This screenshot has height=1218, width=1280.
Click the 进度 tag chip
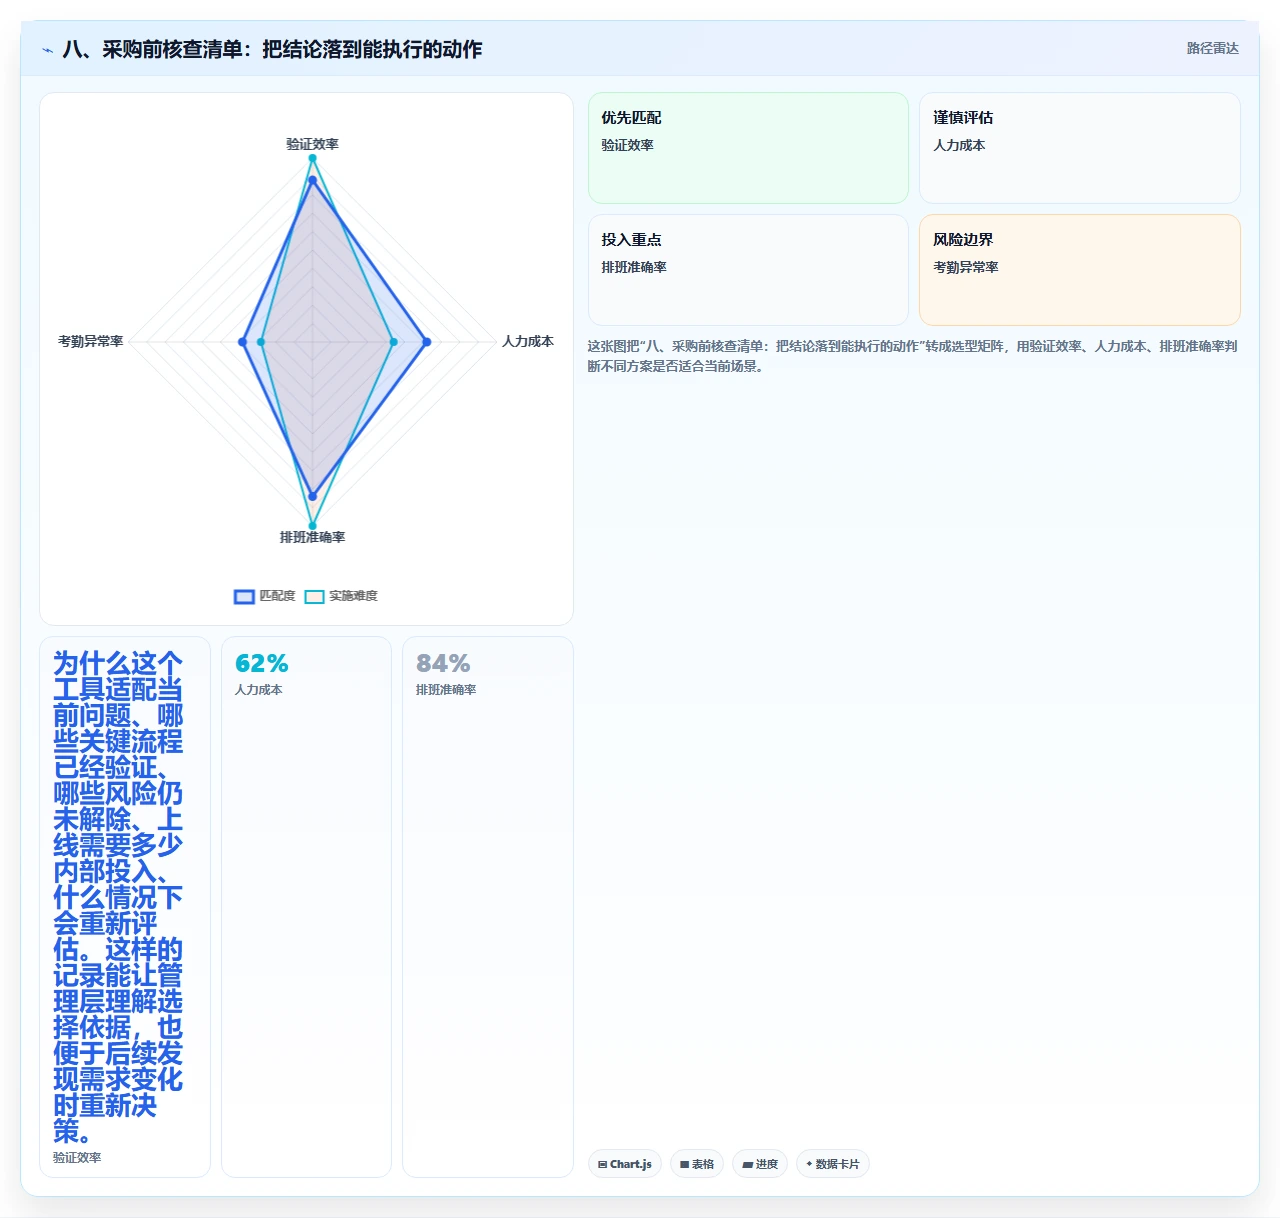click(x=760, y=1164)
